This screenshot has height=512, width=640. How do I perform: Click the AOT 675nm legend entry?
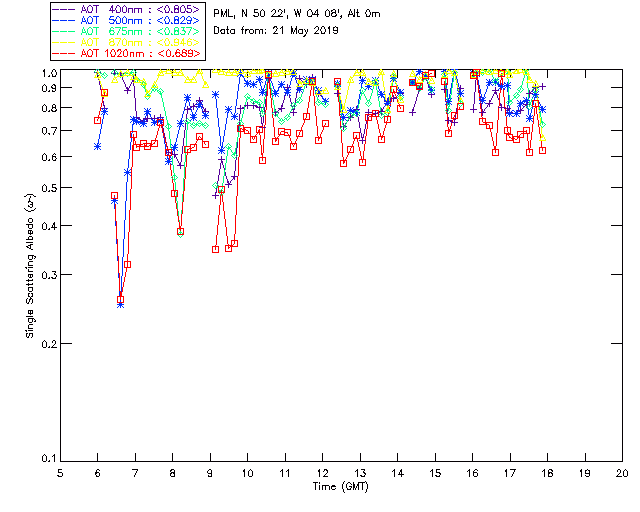(126, 31)
